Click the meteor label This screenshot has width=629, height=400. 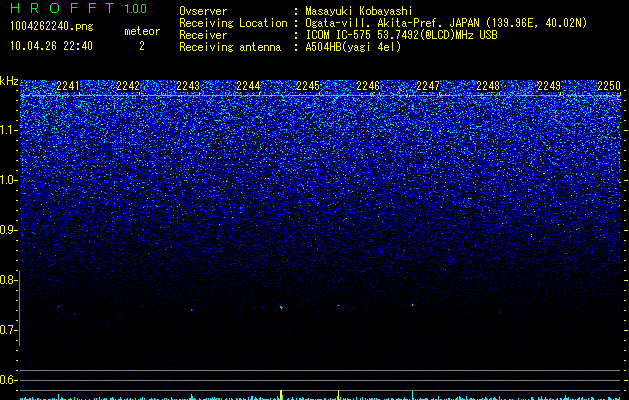pos(142,31)
